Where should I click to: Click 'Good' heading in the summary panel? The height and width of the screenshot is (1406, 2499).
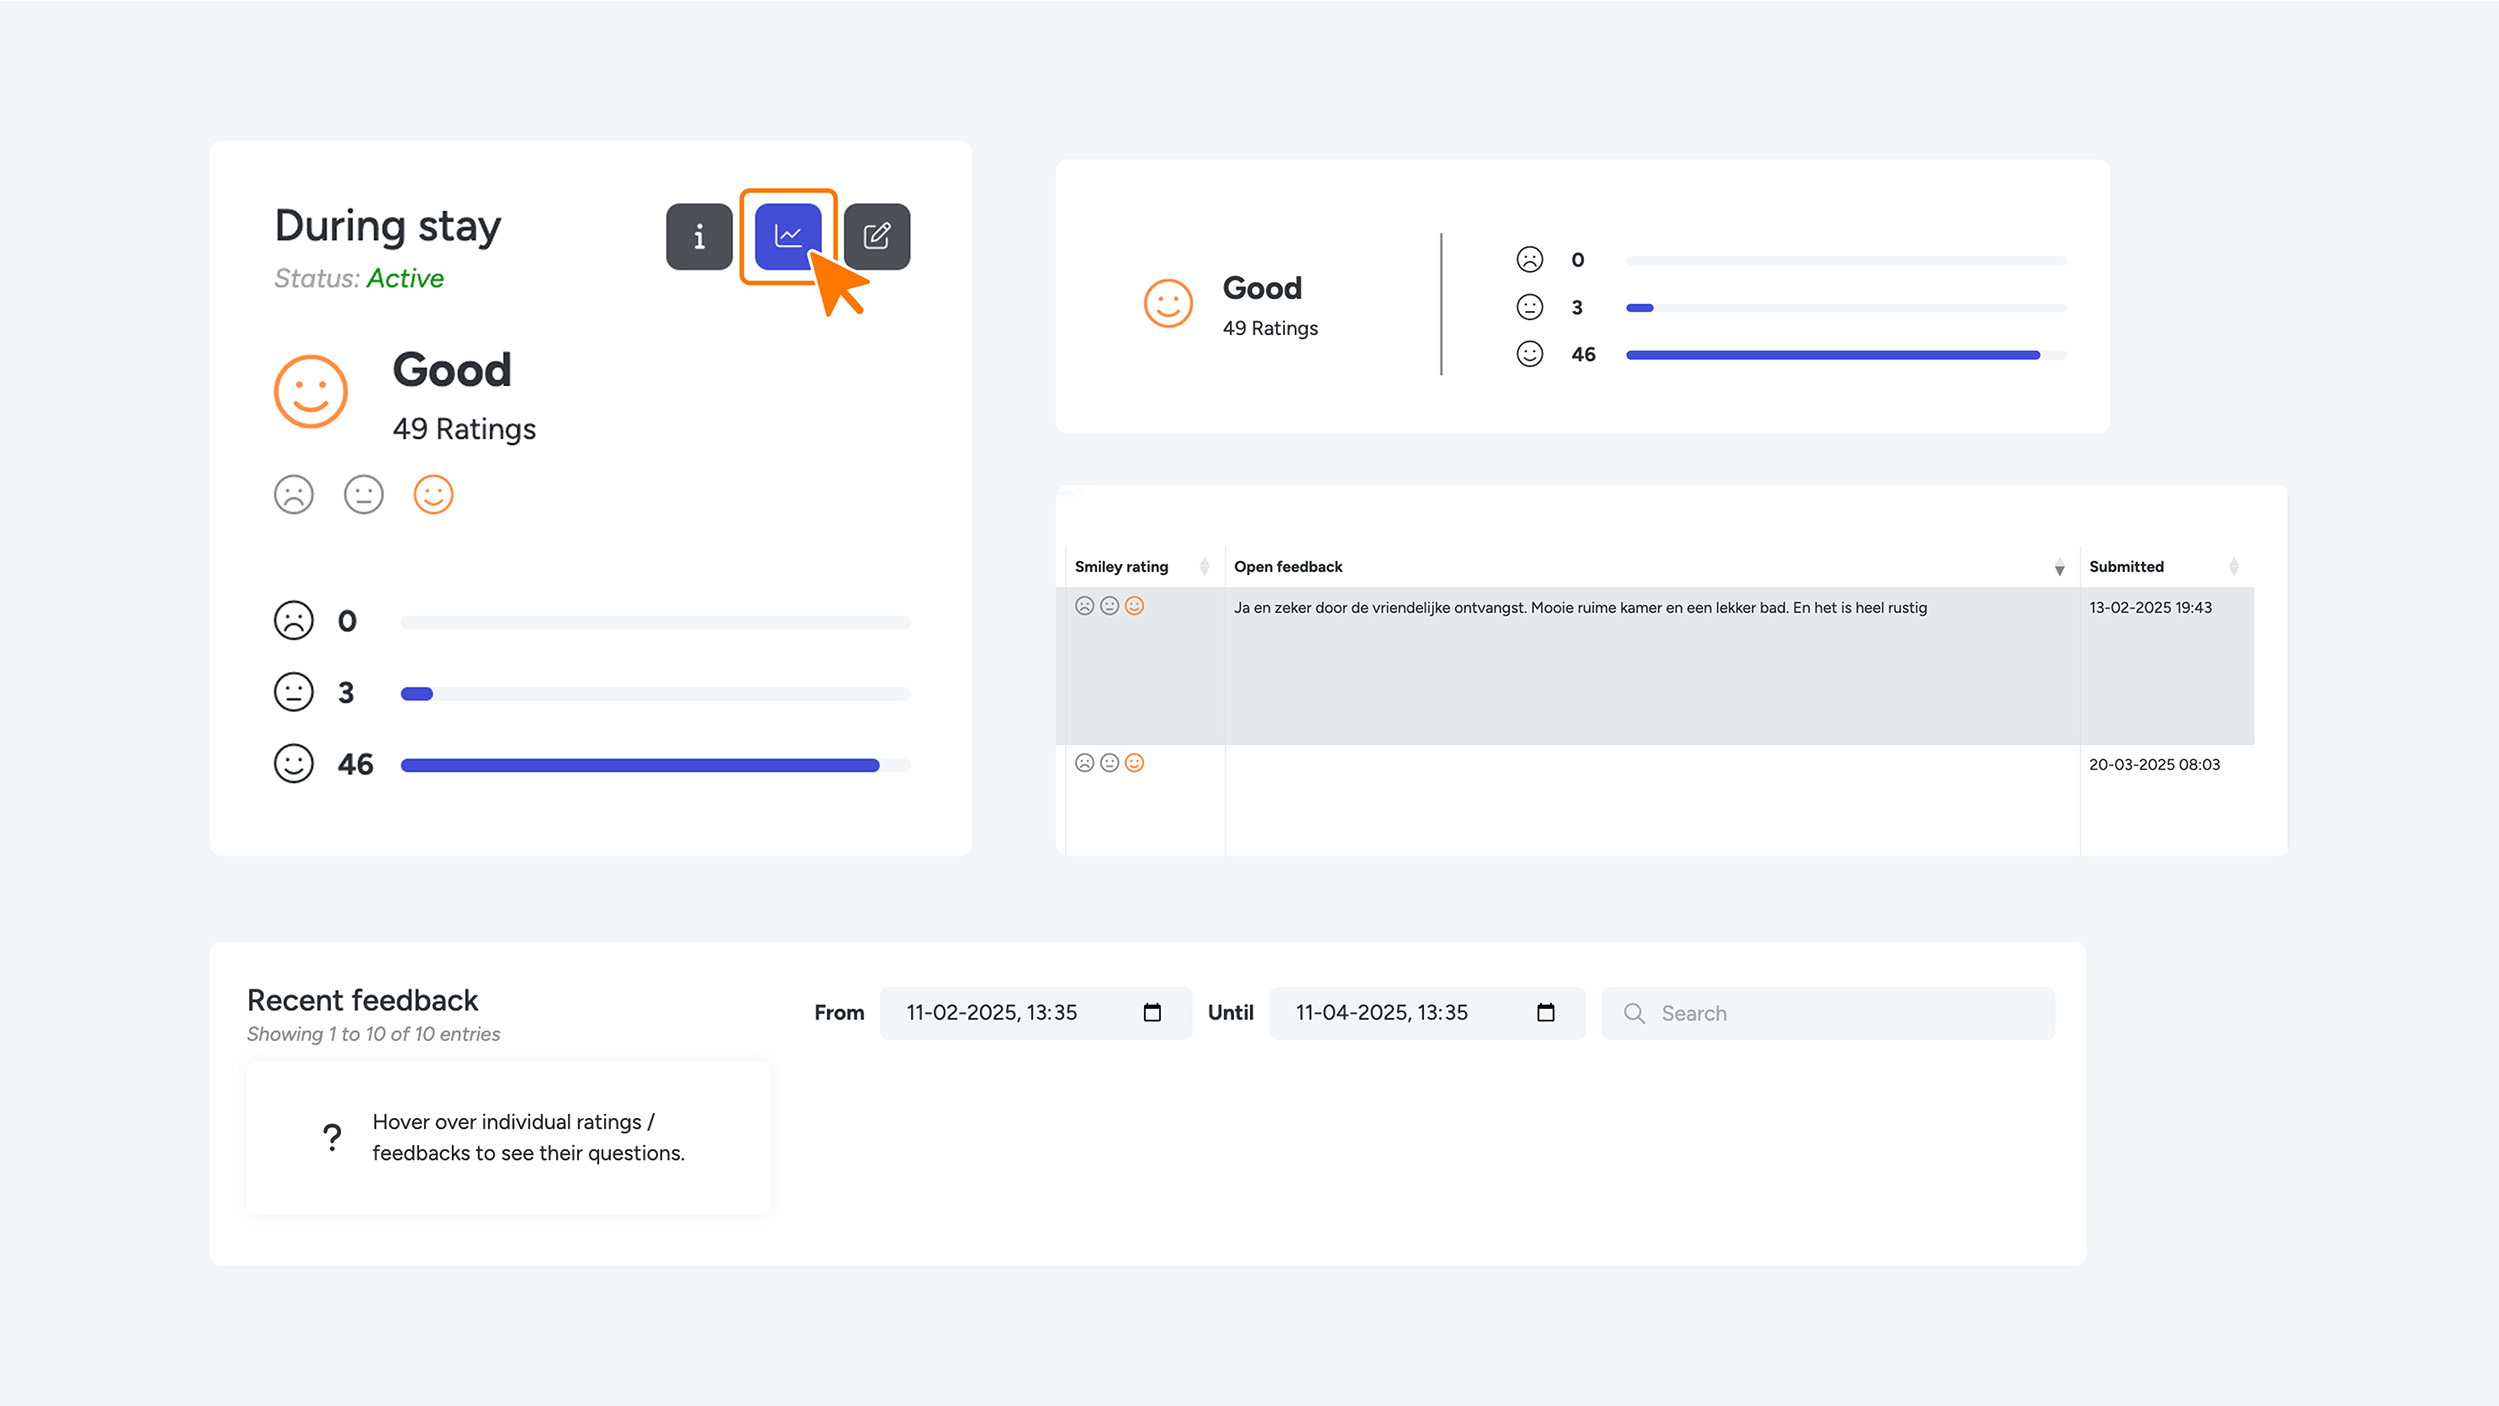tap(1262, 288)
